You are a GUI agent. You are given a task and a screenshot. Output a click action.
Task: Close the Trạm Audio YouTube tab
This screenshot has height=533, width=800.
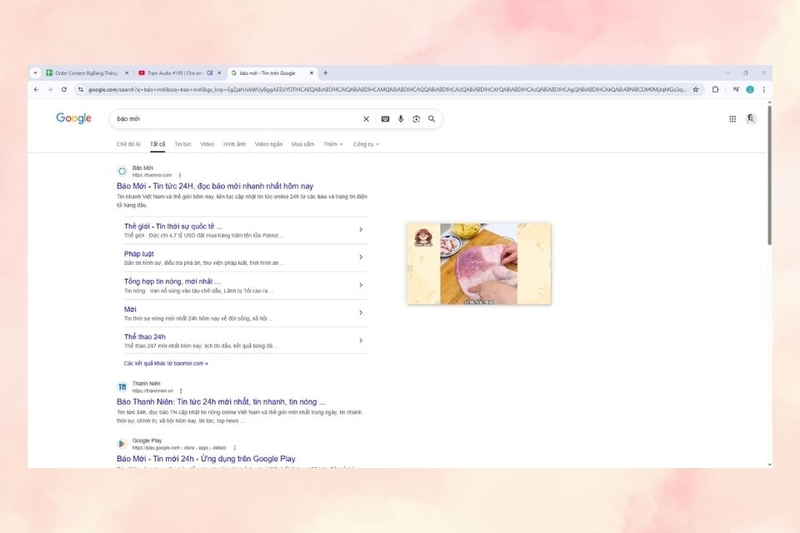click(219, 73)
